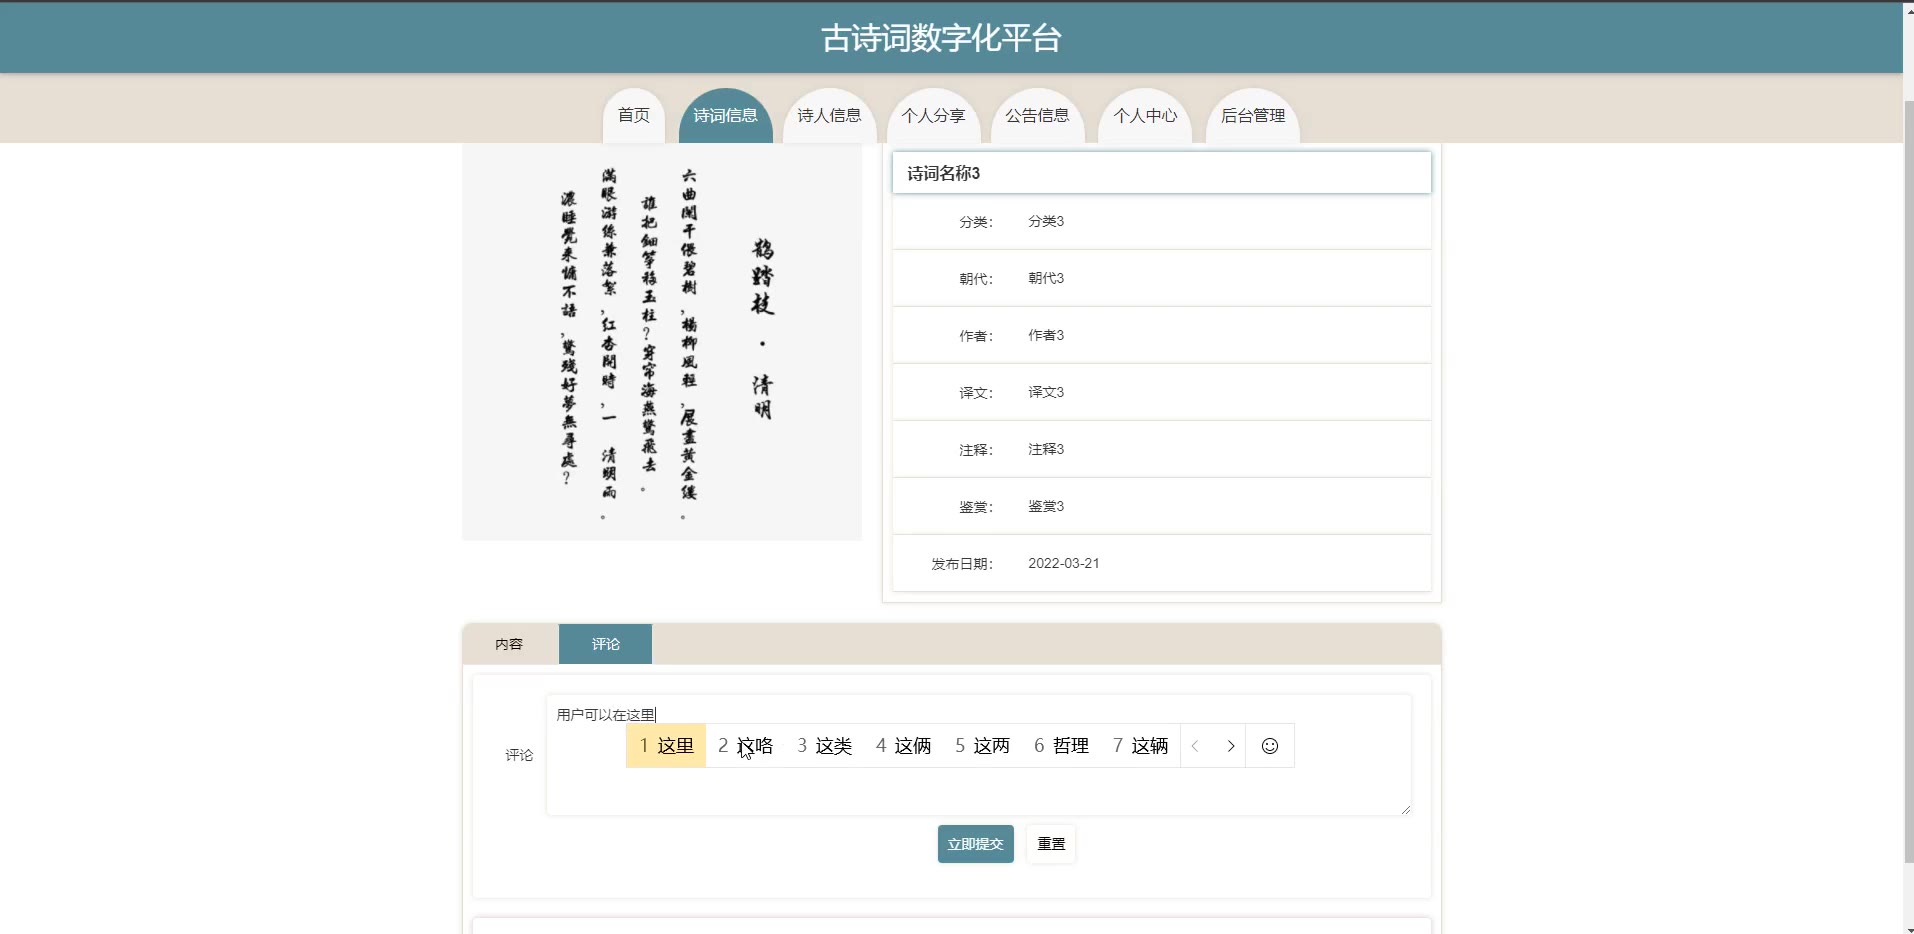Open 后台管理 tab
The height and width of the screenshot is (934, 1914).
pos(1253,116)
